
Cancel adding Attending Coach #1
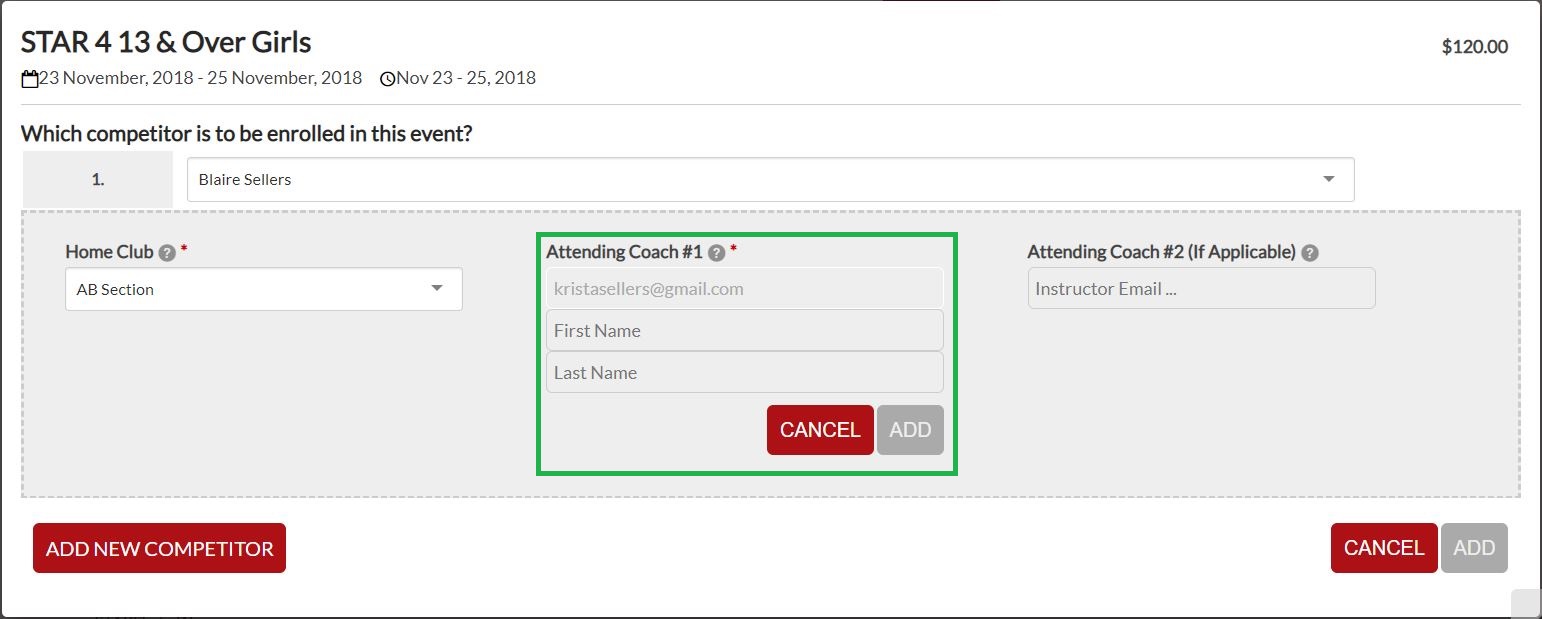coord(820,430)
